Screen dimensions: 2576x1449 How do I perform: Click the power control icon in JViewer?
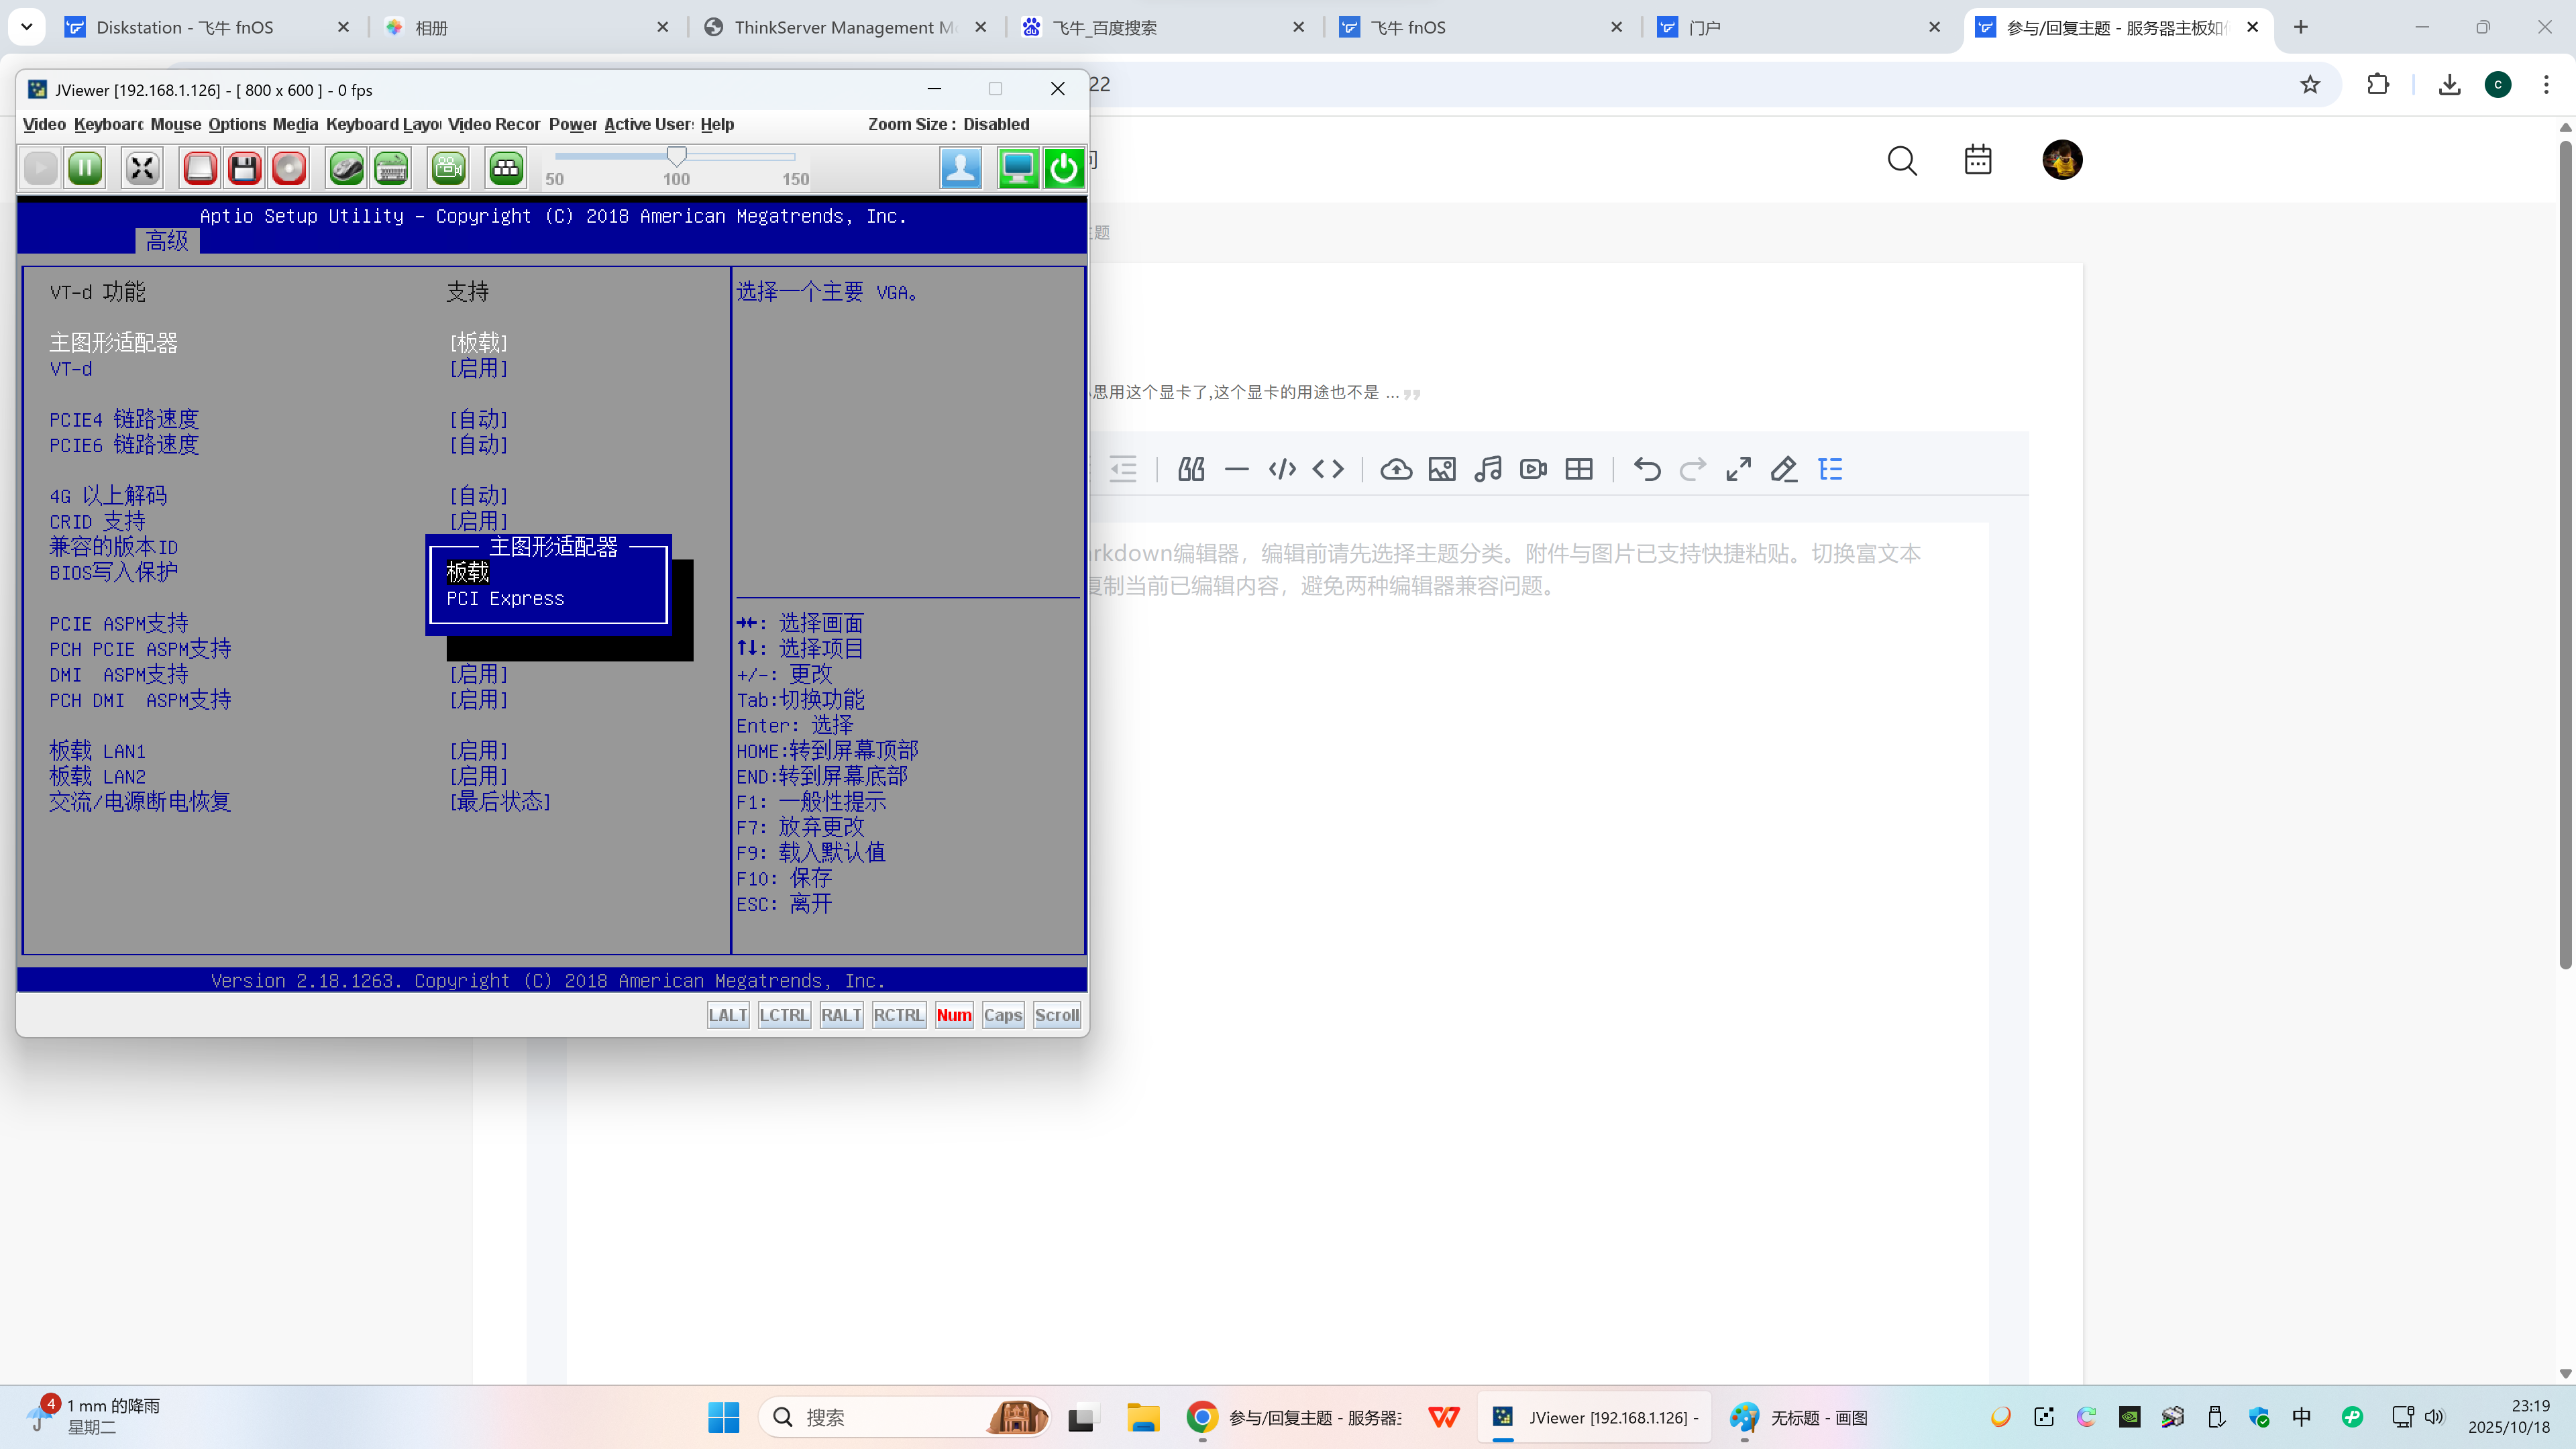coord(1063,168)
